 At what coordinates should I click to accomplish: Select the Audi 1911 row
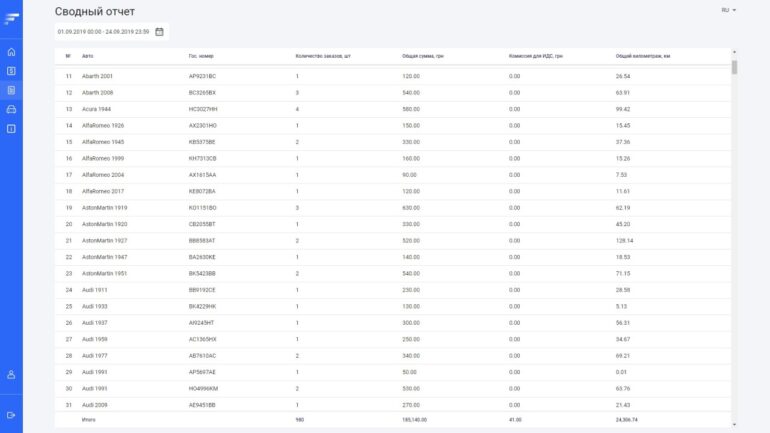click(393, 290)
